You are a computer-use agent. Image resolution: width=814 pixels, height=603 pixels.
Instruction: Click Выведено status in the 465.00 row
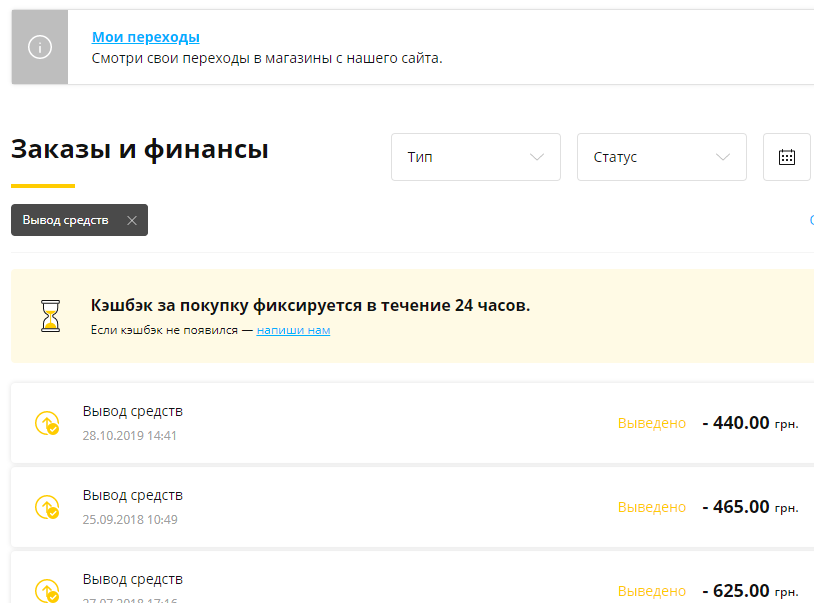coord(652,507)
